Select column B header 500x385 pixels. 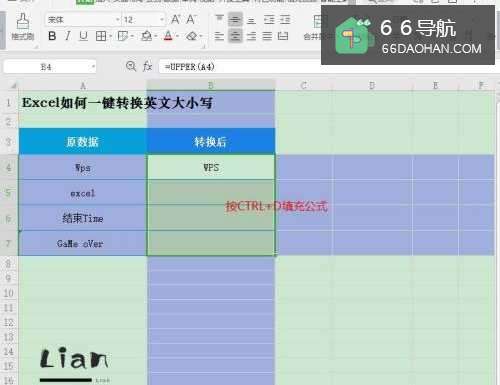(211, 85)
